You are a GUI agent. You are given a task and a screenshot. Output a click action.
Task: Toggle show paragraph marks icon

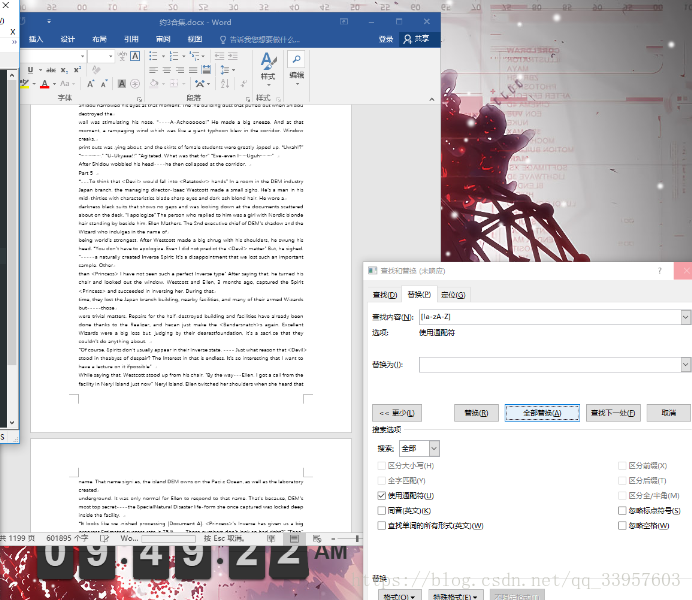point(243,83)
